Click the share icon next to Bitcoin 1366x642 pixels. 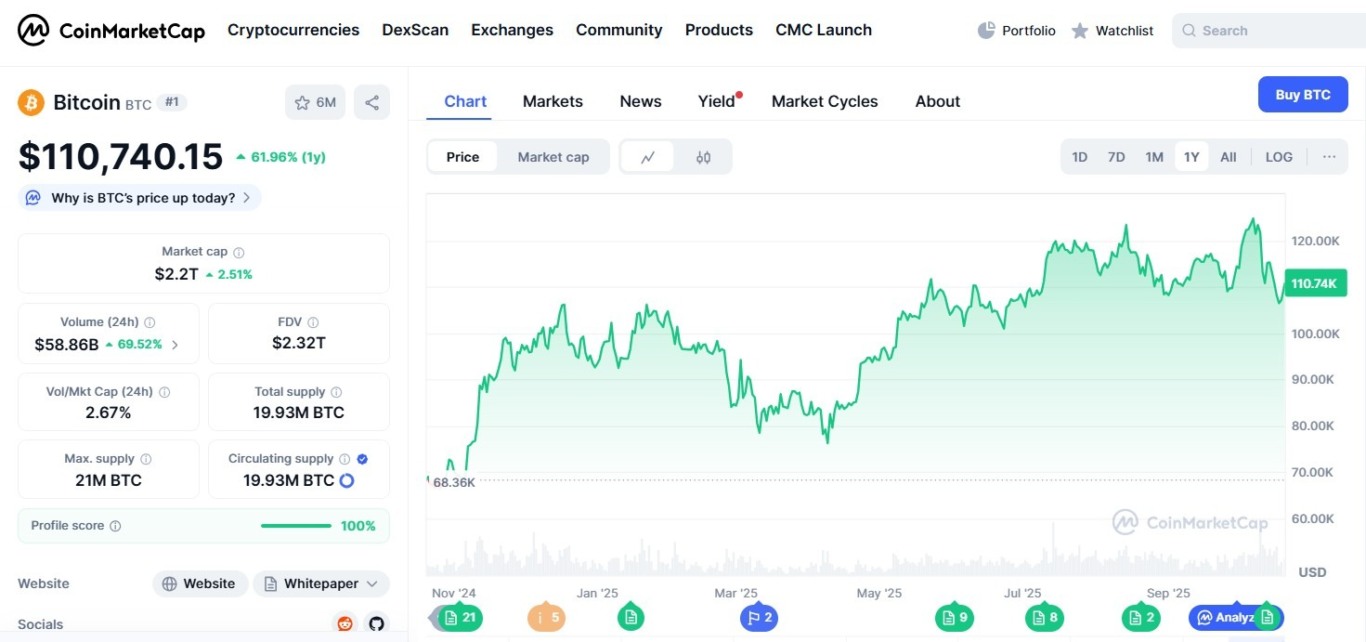point(372,102)
